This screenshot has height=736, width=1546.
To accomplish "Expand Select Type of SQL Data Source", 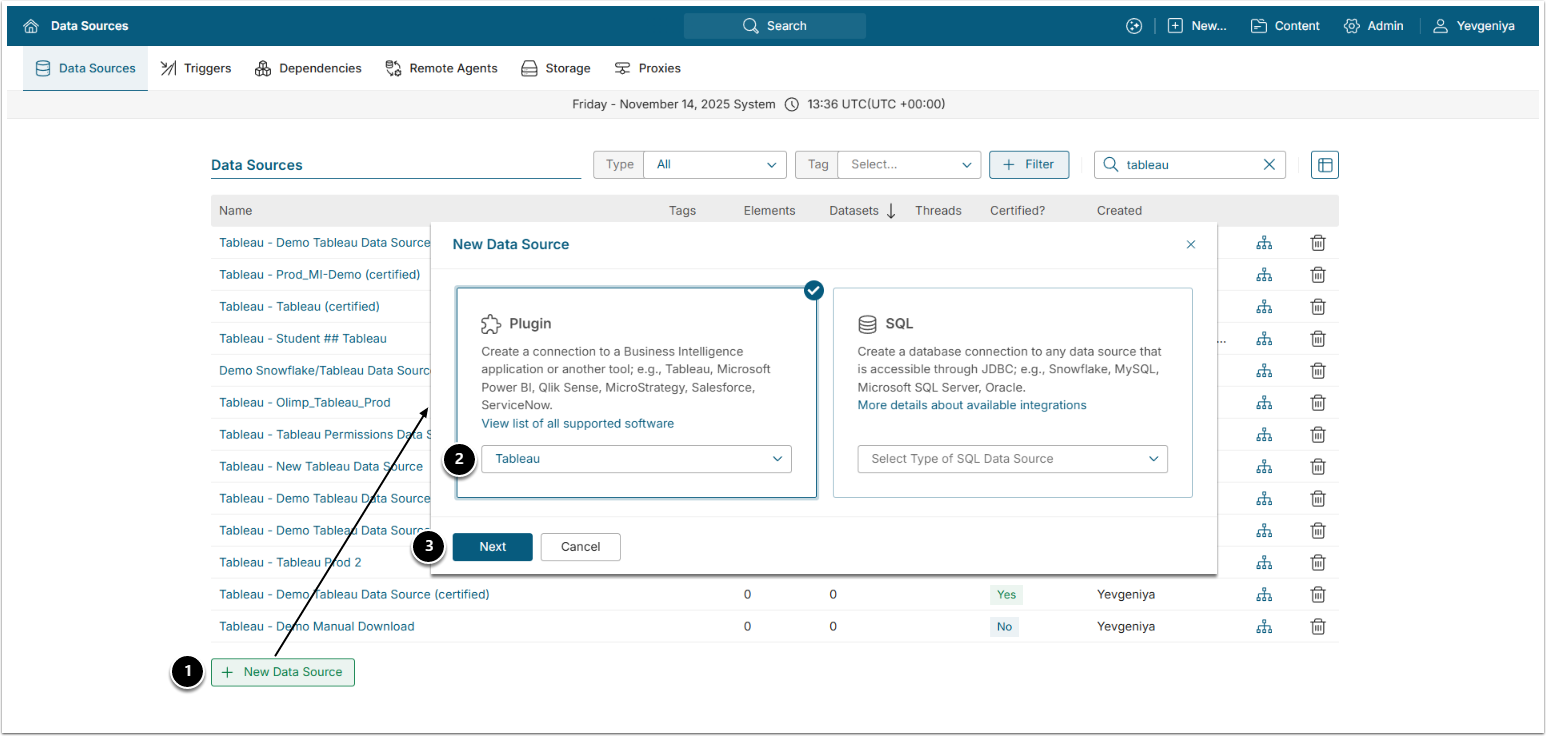I will [1012, 459].
